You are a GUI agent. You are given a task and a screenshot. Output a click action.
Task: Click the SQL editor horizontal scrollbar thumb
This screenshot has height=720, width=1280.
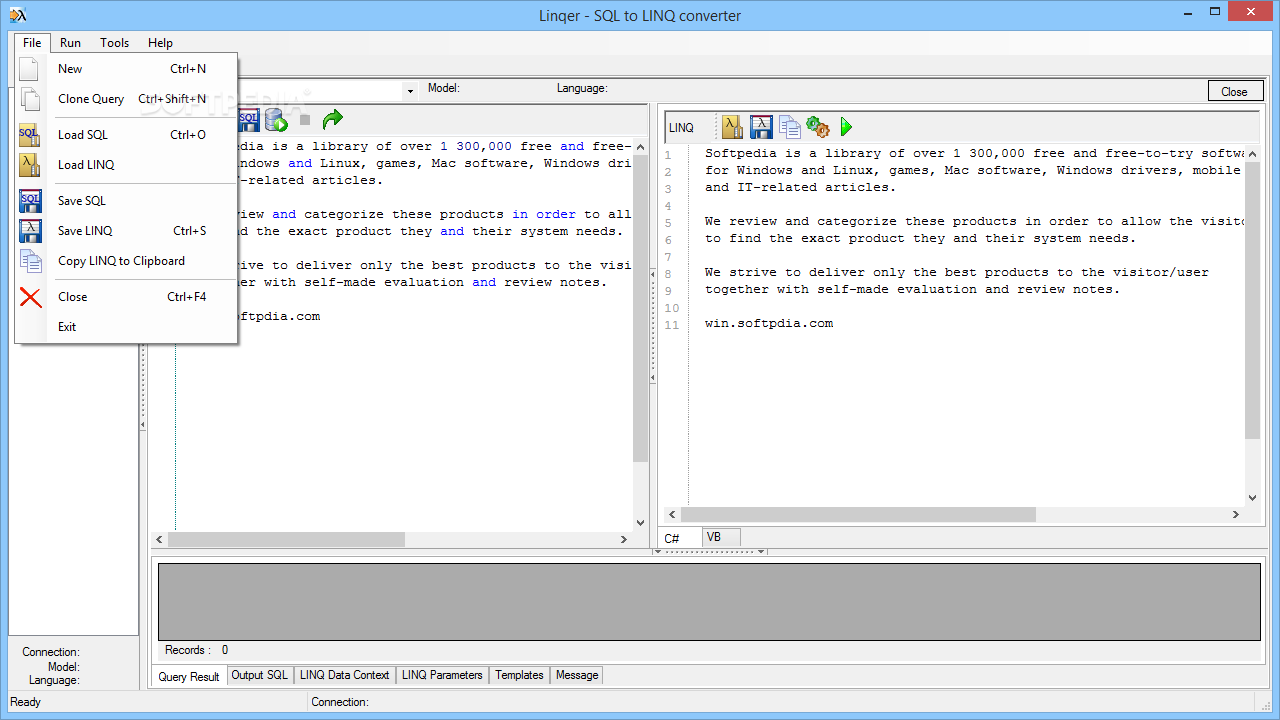point(286,539)
